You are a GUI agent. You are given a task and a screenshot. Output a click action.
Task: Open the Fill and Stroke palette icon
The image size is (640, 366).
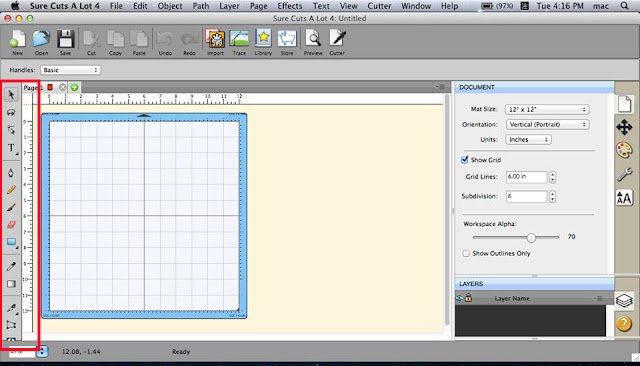pos(624,151)
